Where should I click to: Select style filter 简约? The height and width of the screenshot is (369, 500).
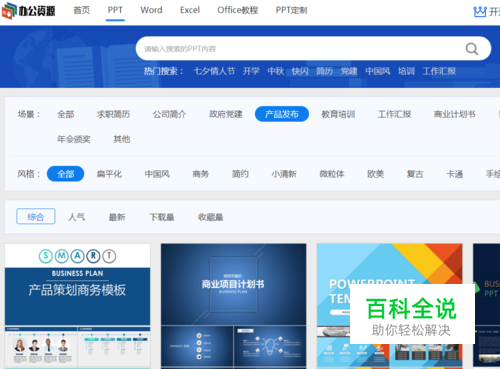click(240, 174)
